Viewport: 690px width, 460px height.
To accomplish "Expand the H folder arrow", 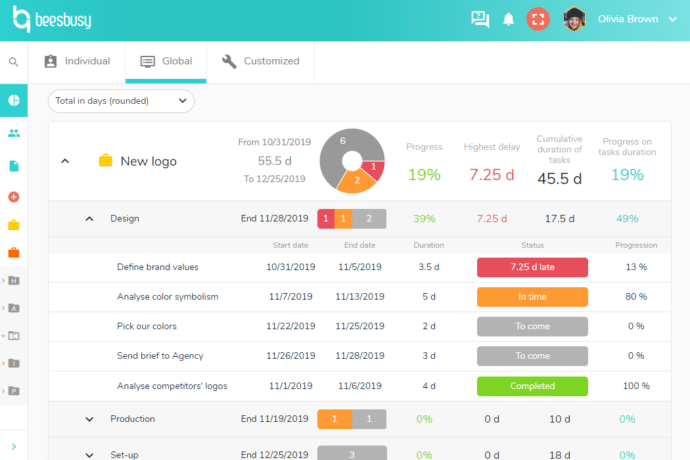I will click(x=4, y=280).
